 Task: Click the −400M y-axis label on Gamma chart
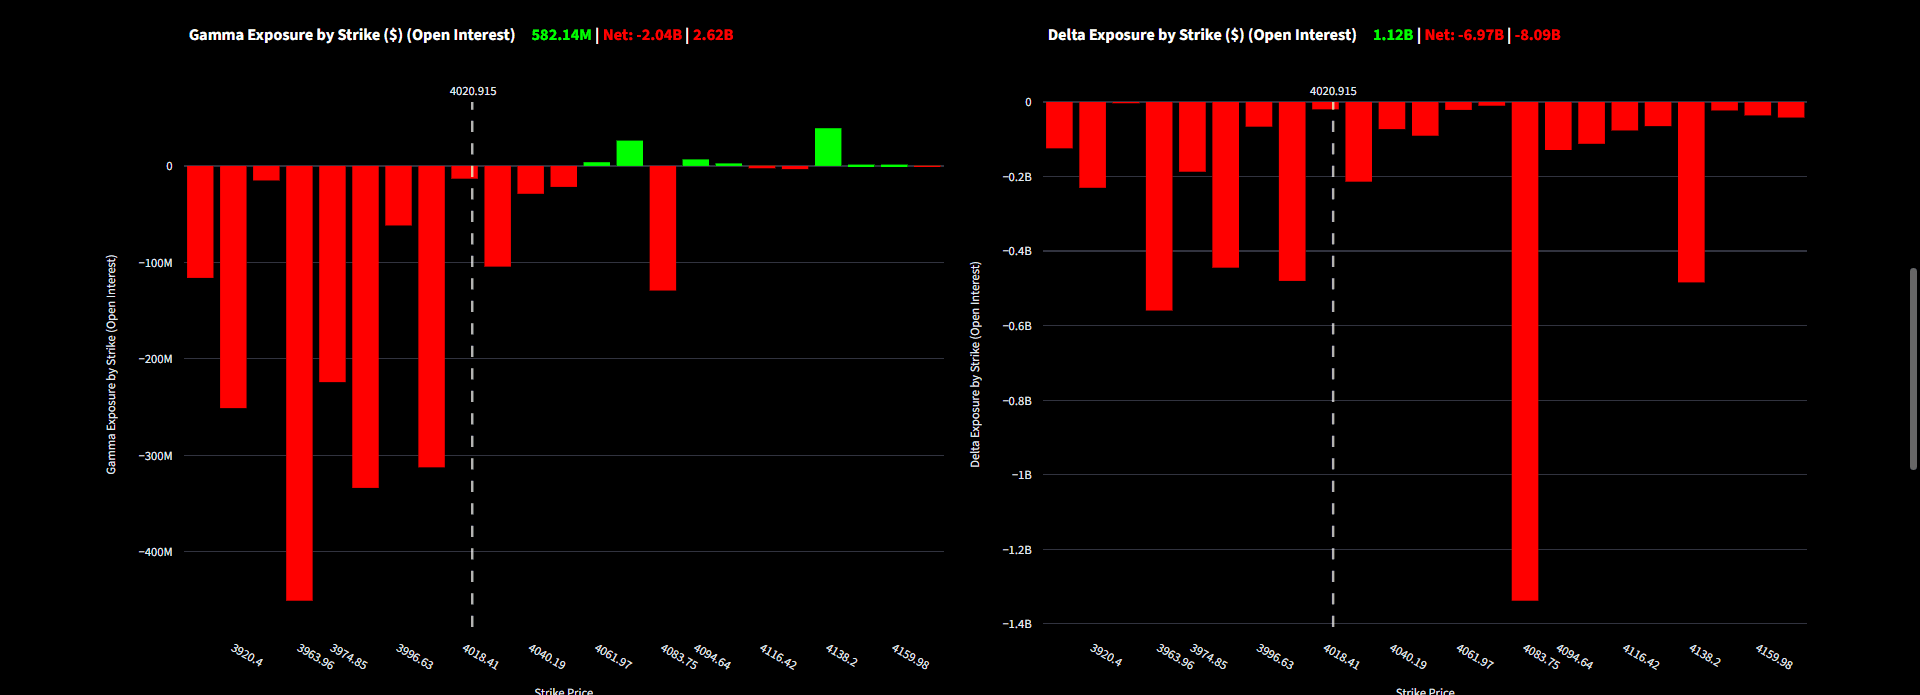156,552
